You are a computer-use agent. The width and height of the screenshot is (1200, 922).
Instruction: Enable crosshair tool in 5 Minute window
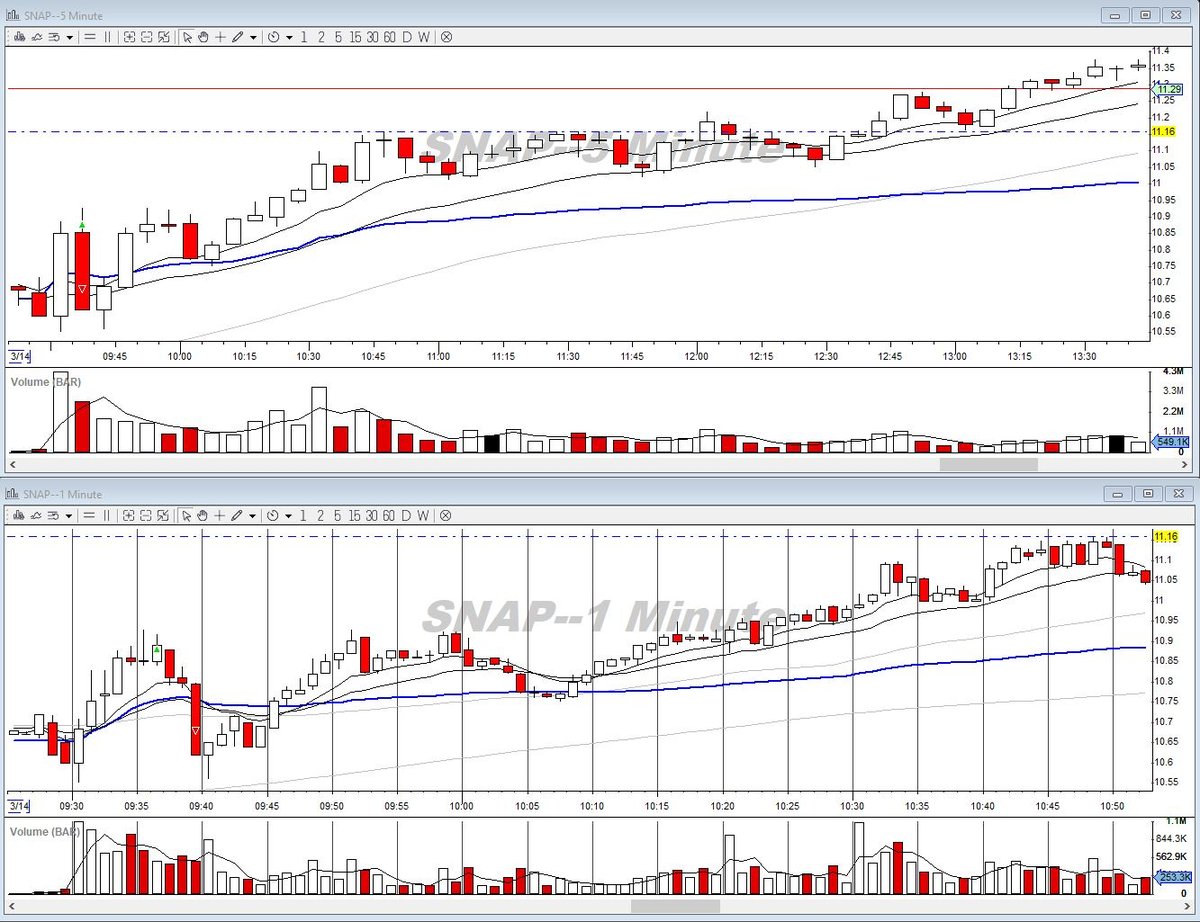tap(220, 37)
